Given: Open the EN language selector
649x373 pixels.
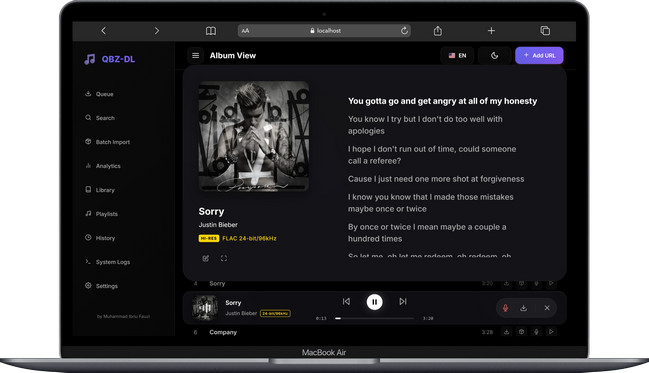Looking at the screenshot, I should pyautogui.click(x=457, y=55).
